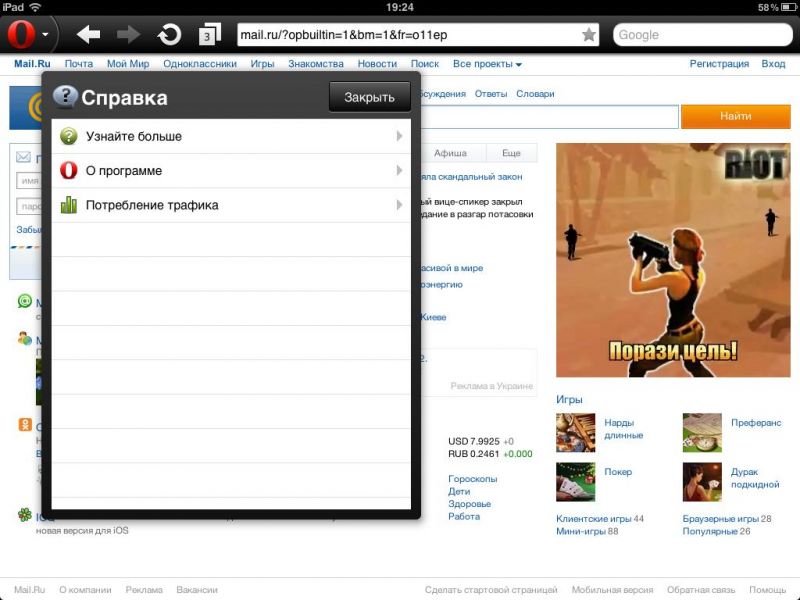
Task: Select О программе in the help panel
Action: (124, 171)
